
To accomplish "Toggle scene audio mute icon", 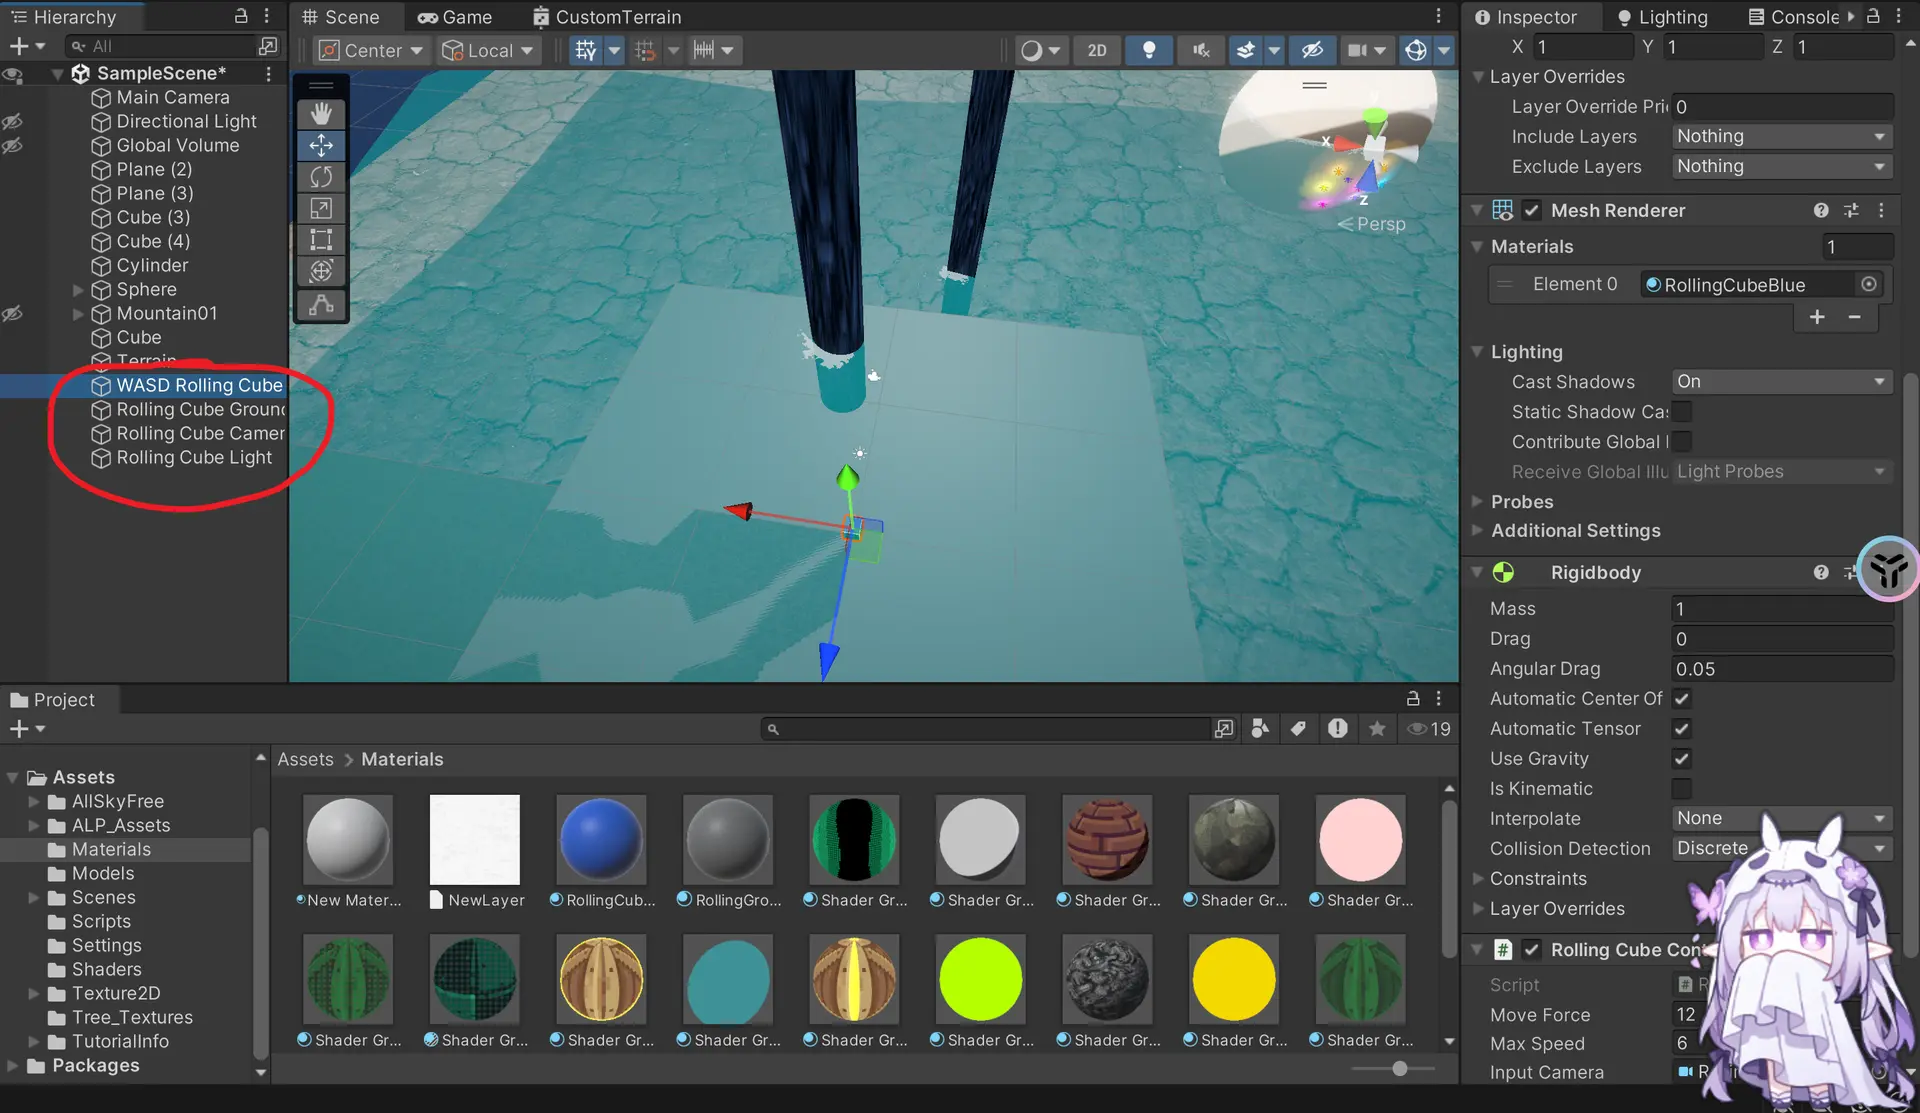I will [x=1201, y=50].
